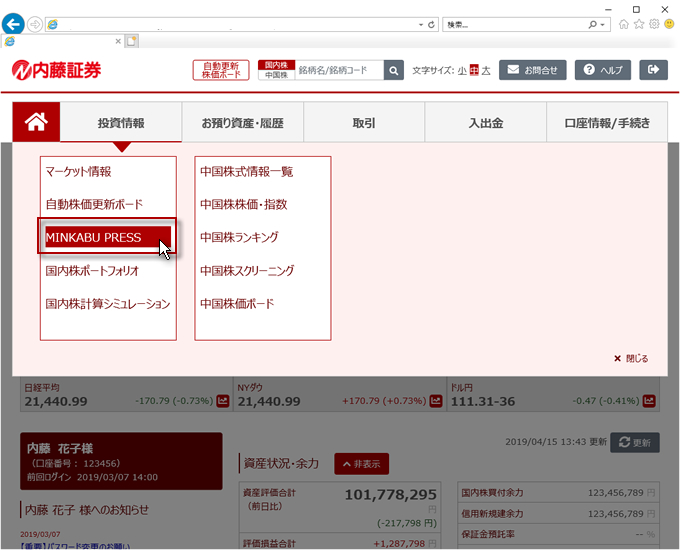Select 国内株 search mode toggle

(276, 65)
